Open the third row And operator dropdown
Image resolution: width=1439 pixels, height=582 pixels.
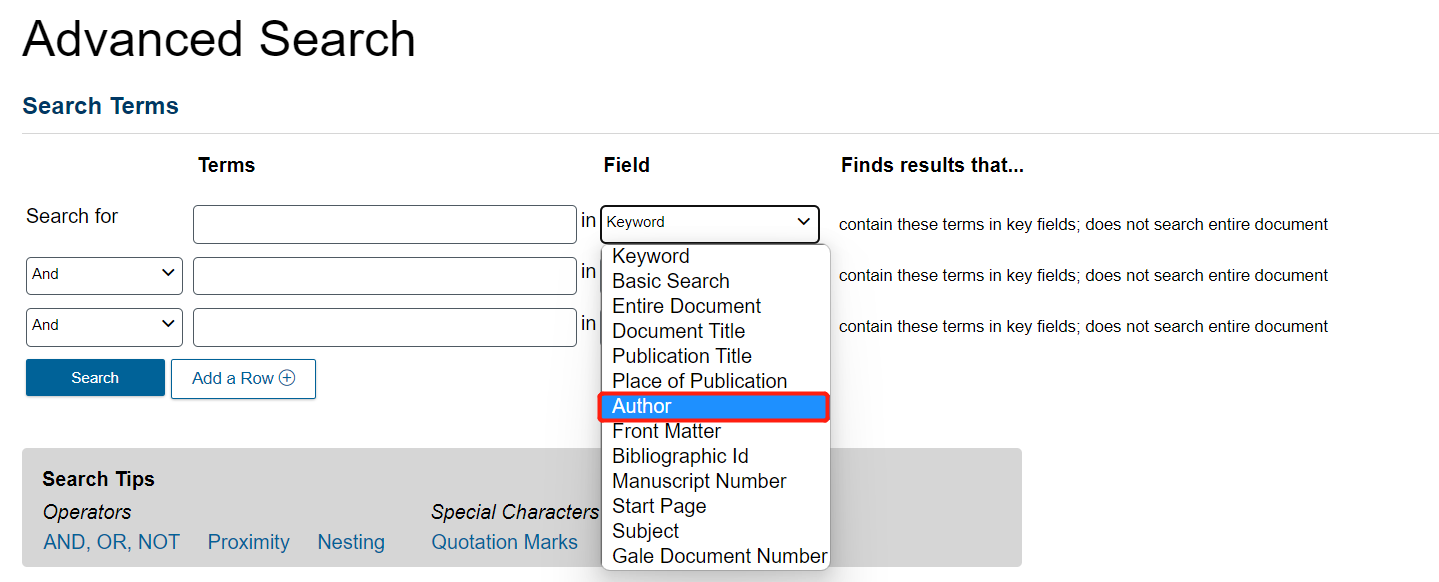(x=104, y=326)
